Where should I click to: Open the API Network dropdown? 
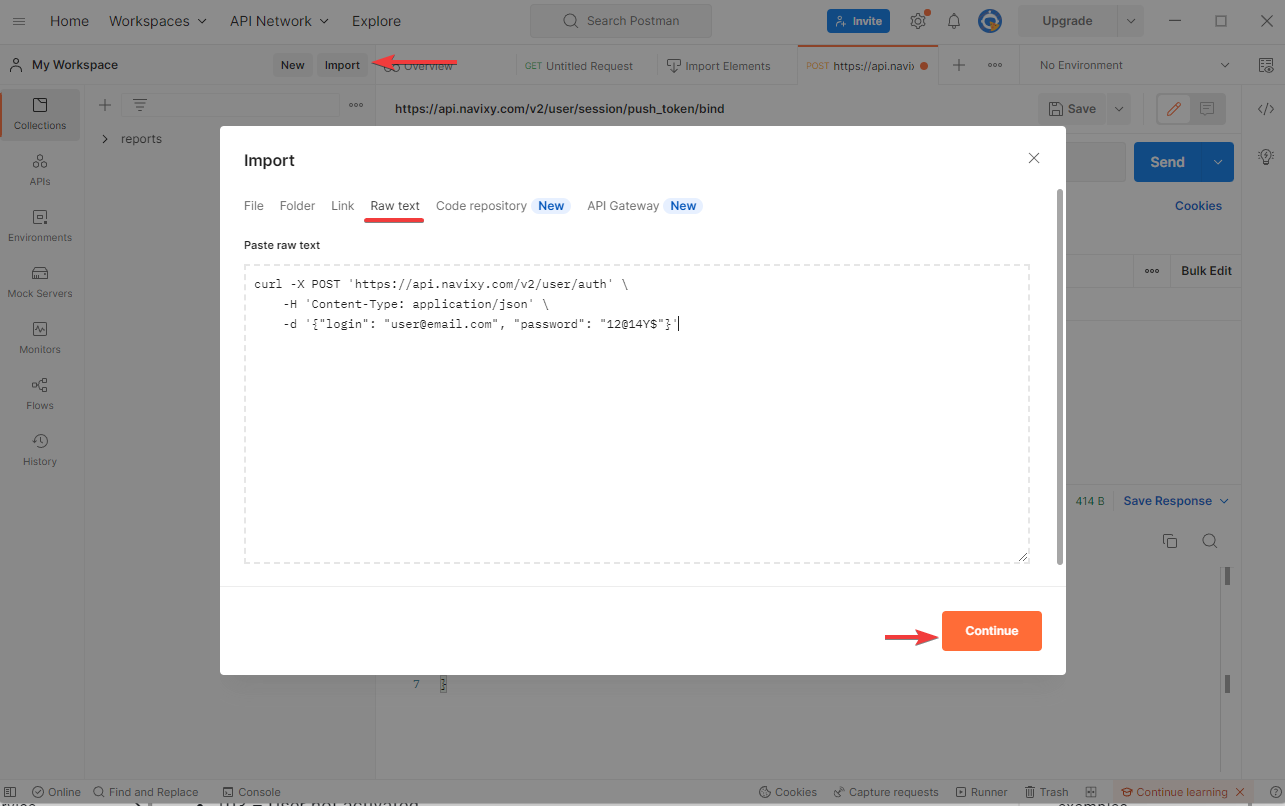pos(279,21)
